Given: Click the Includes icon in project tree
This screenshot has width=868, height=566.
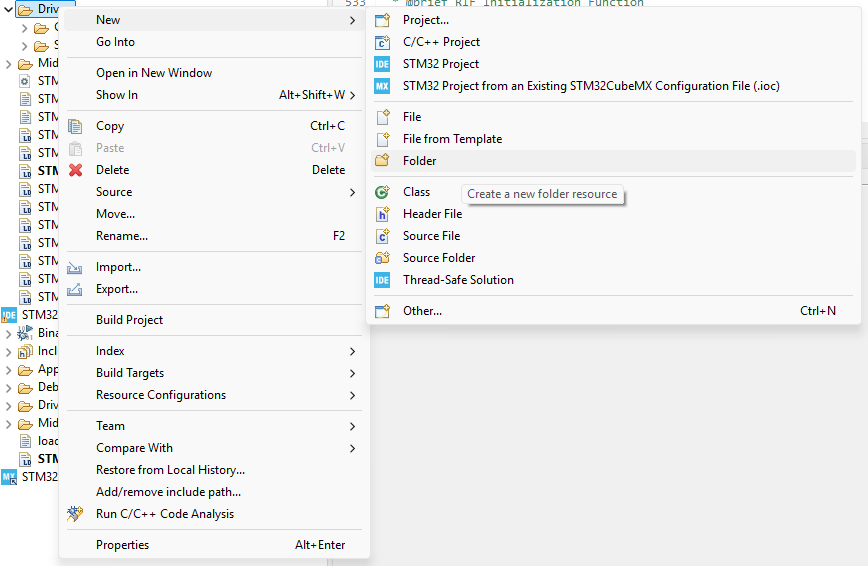Looking at the screenshot, I should click(x=25, y=352).
